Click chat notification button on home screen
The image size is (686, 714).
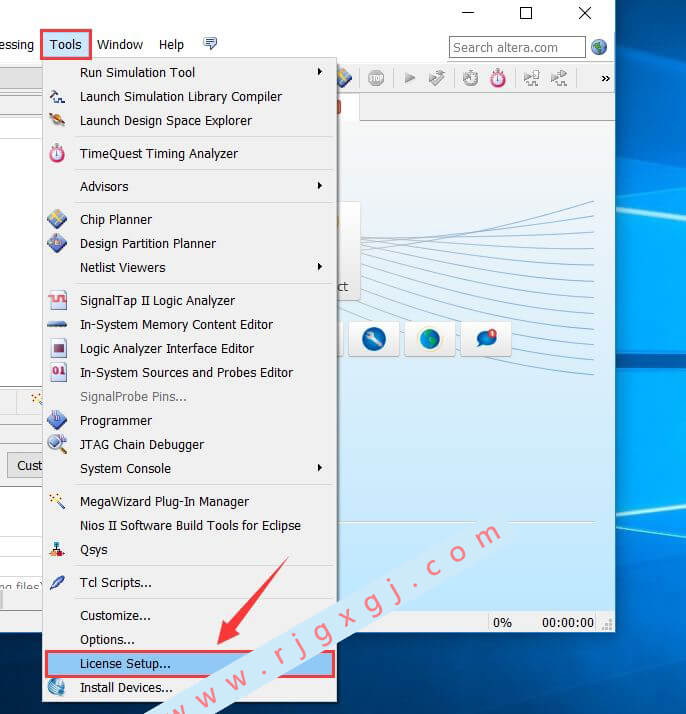click(486, 339)
